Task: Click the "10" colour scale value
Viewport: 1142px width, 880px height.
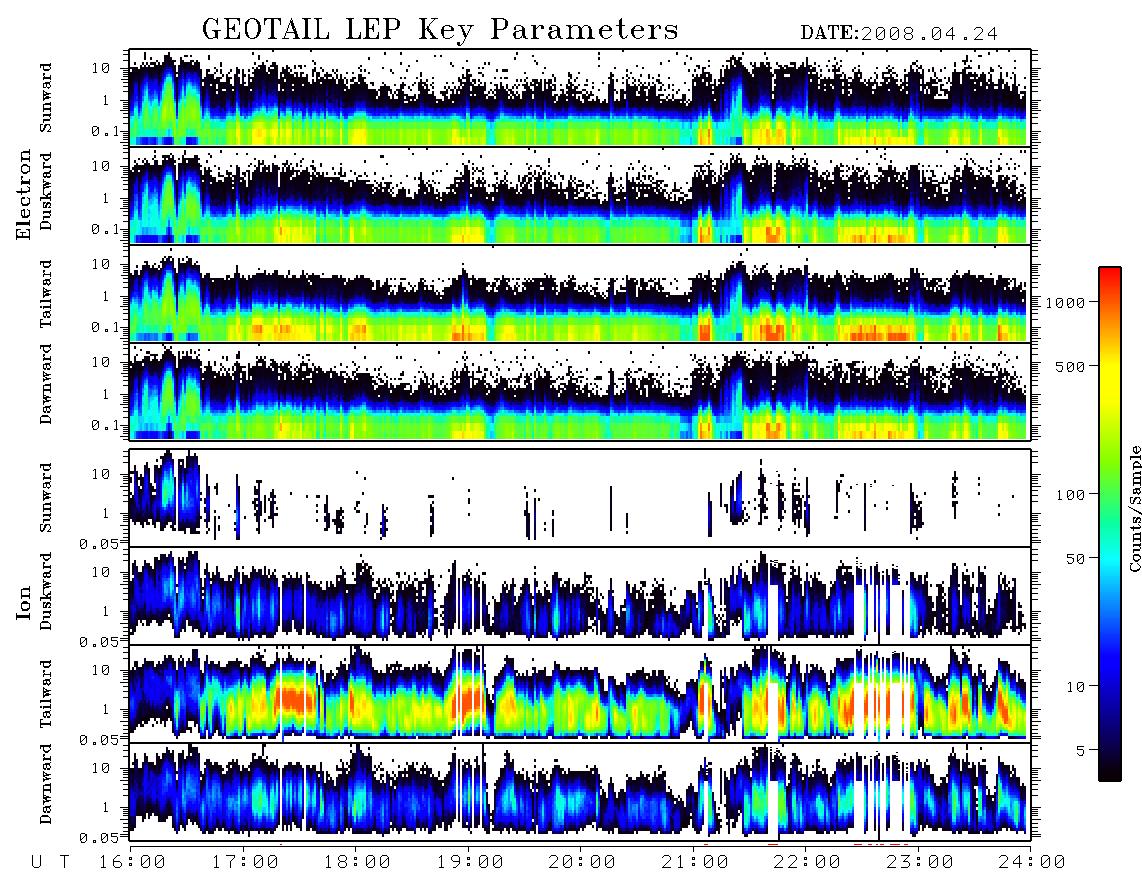Action: (x=1075, y=686)
